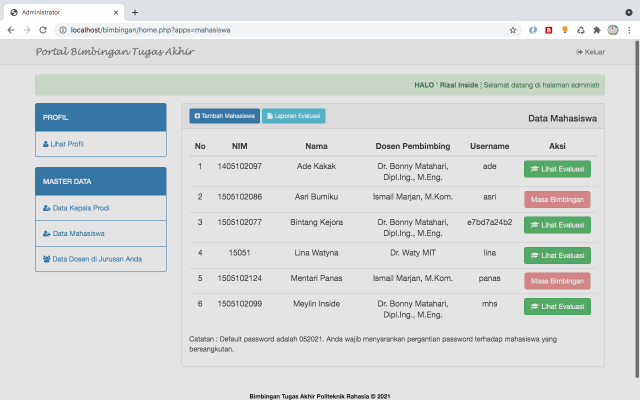Image resolution: width=640 pixels, height=400 pixels.
Task: Click the orange lightbulb extension icon
Action: [x=565, y=30]
